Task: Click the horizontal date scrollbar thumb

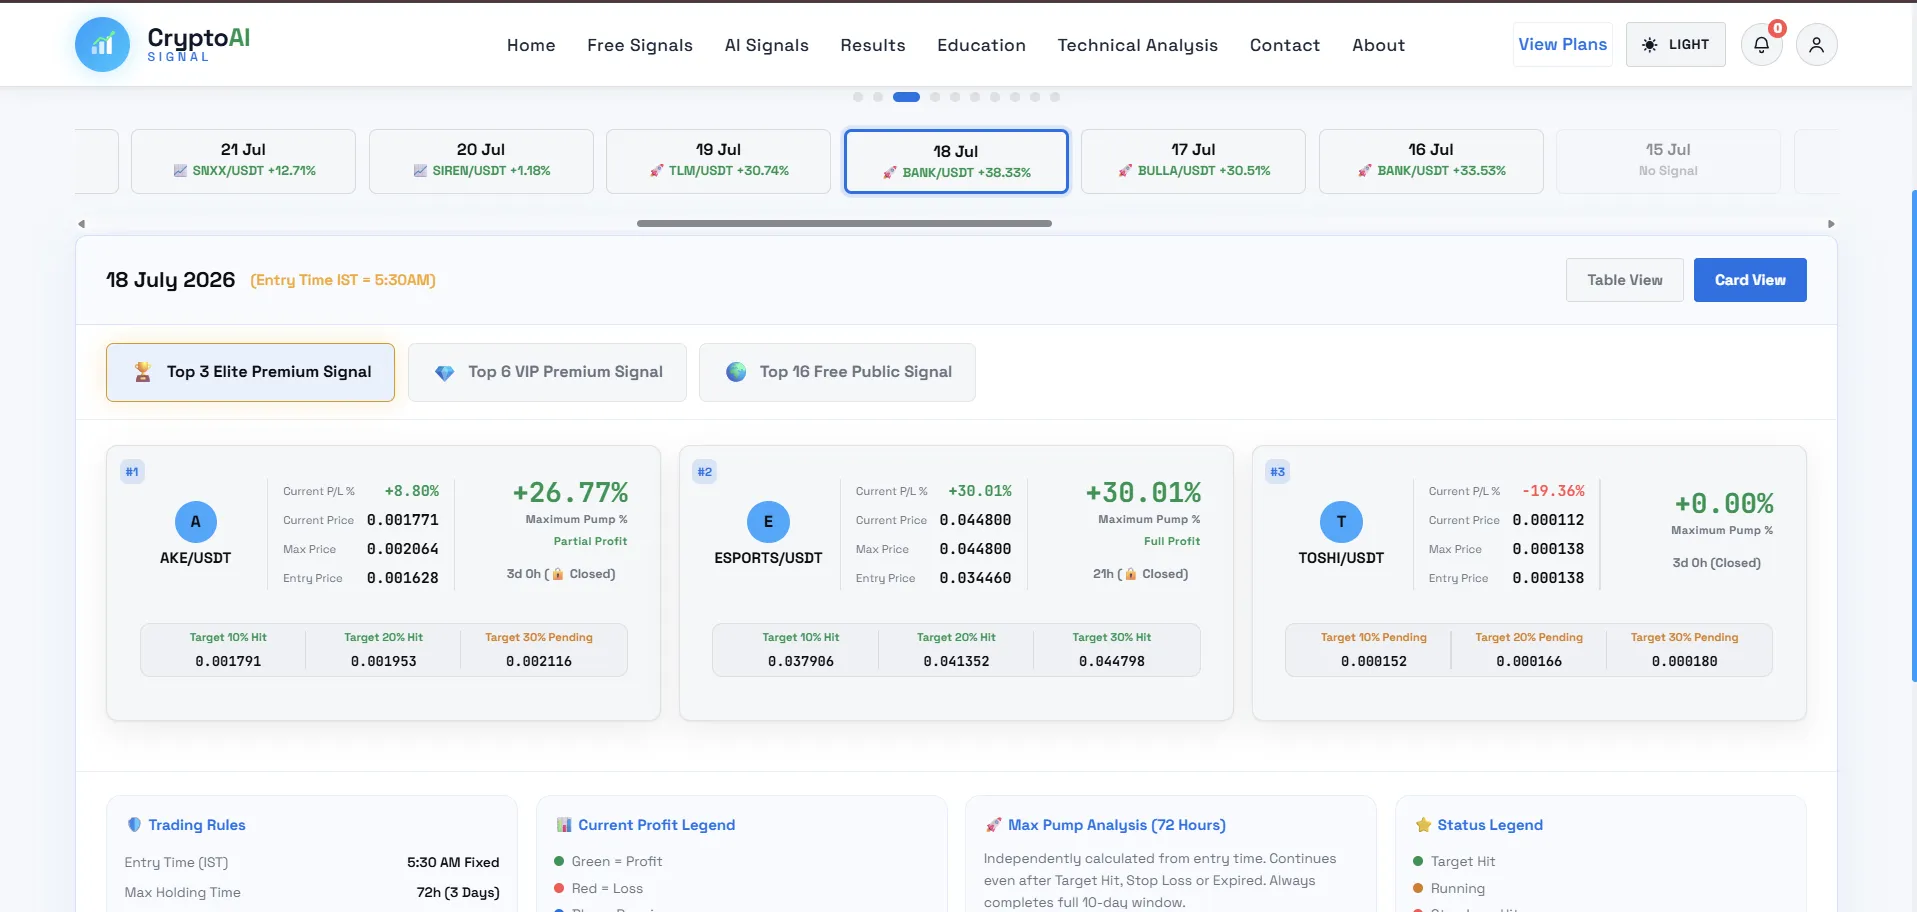Action: [844, 223]
